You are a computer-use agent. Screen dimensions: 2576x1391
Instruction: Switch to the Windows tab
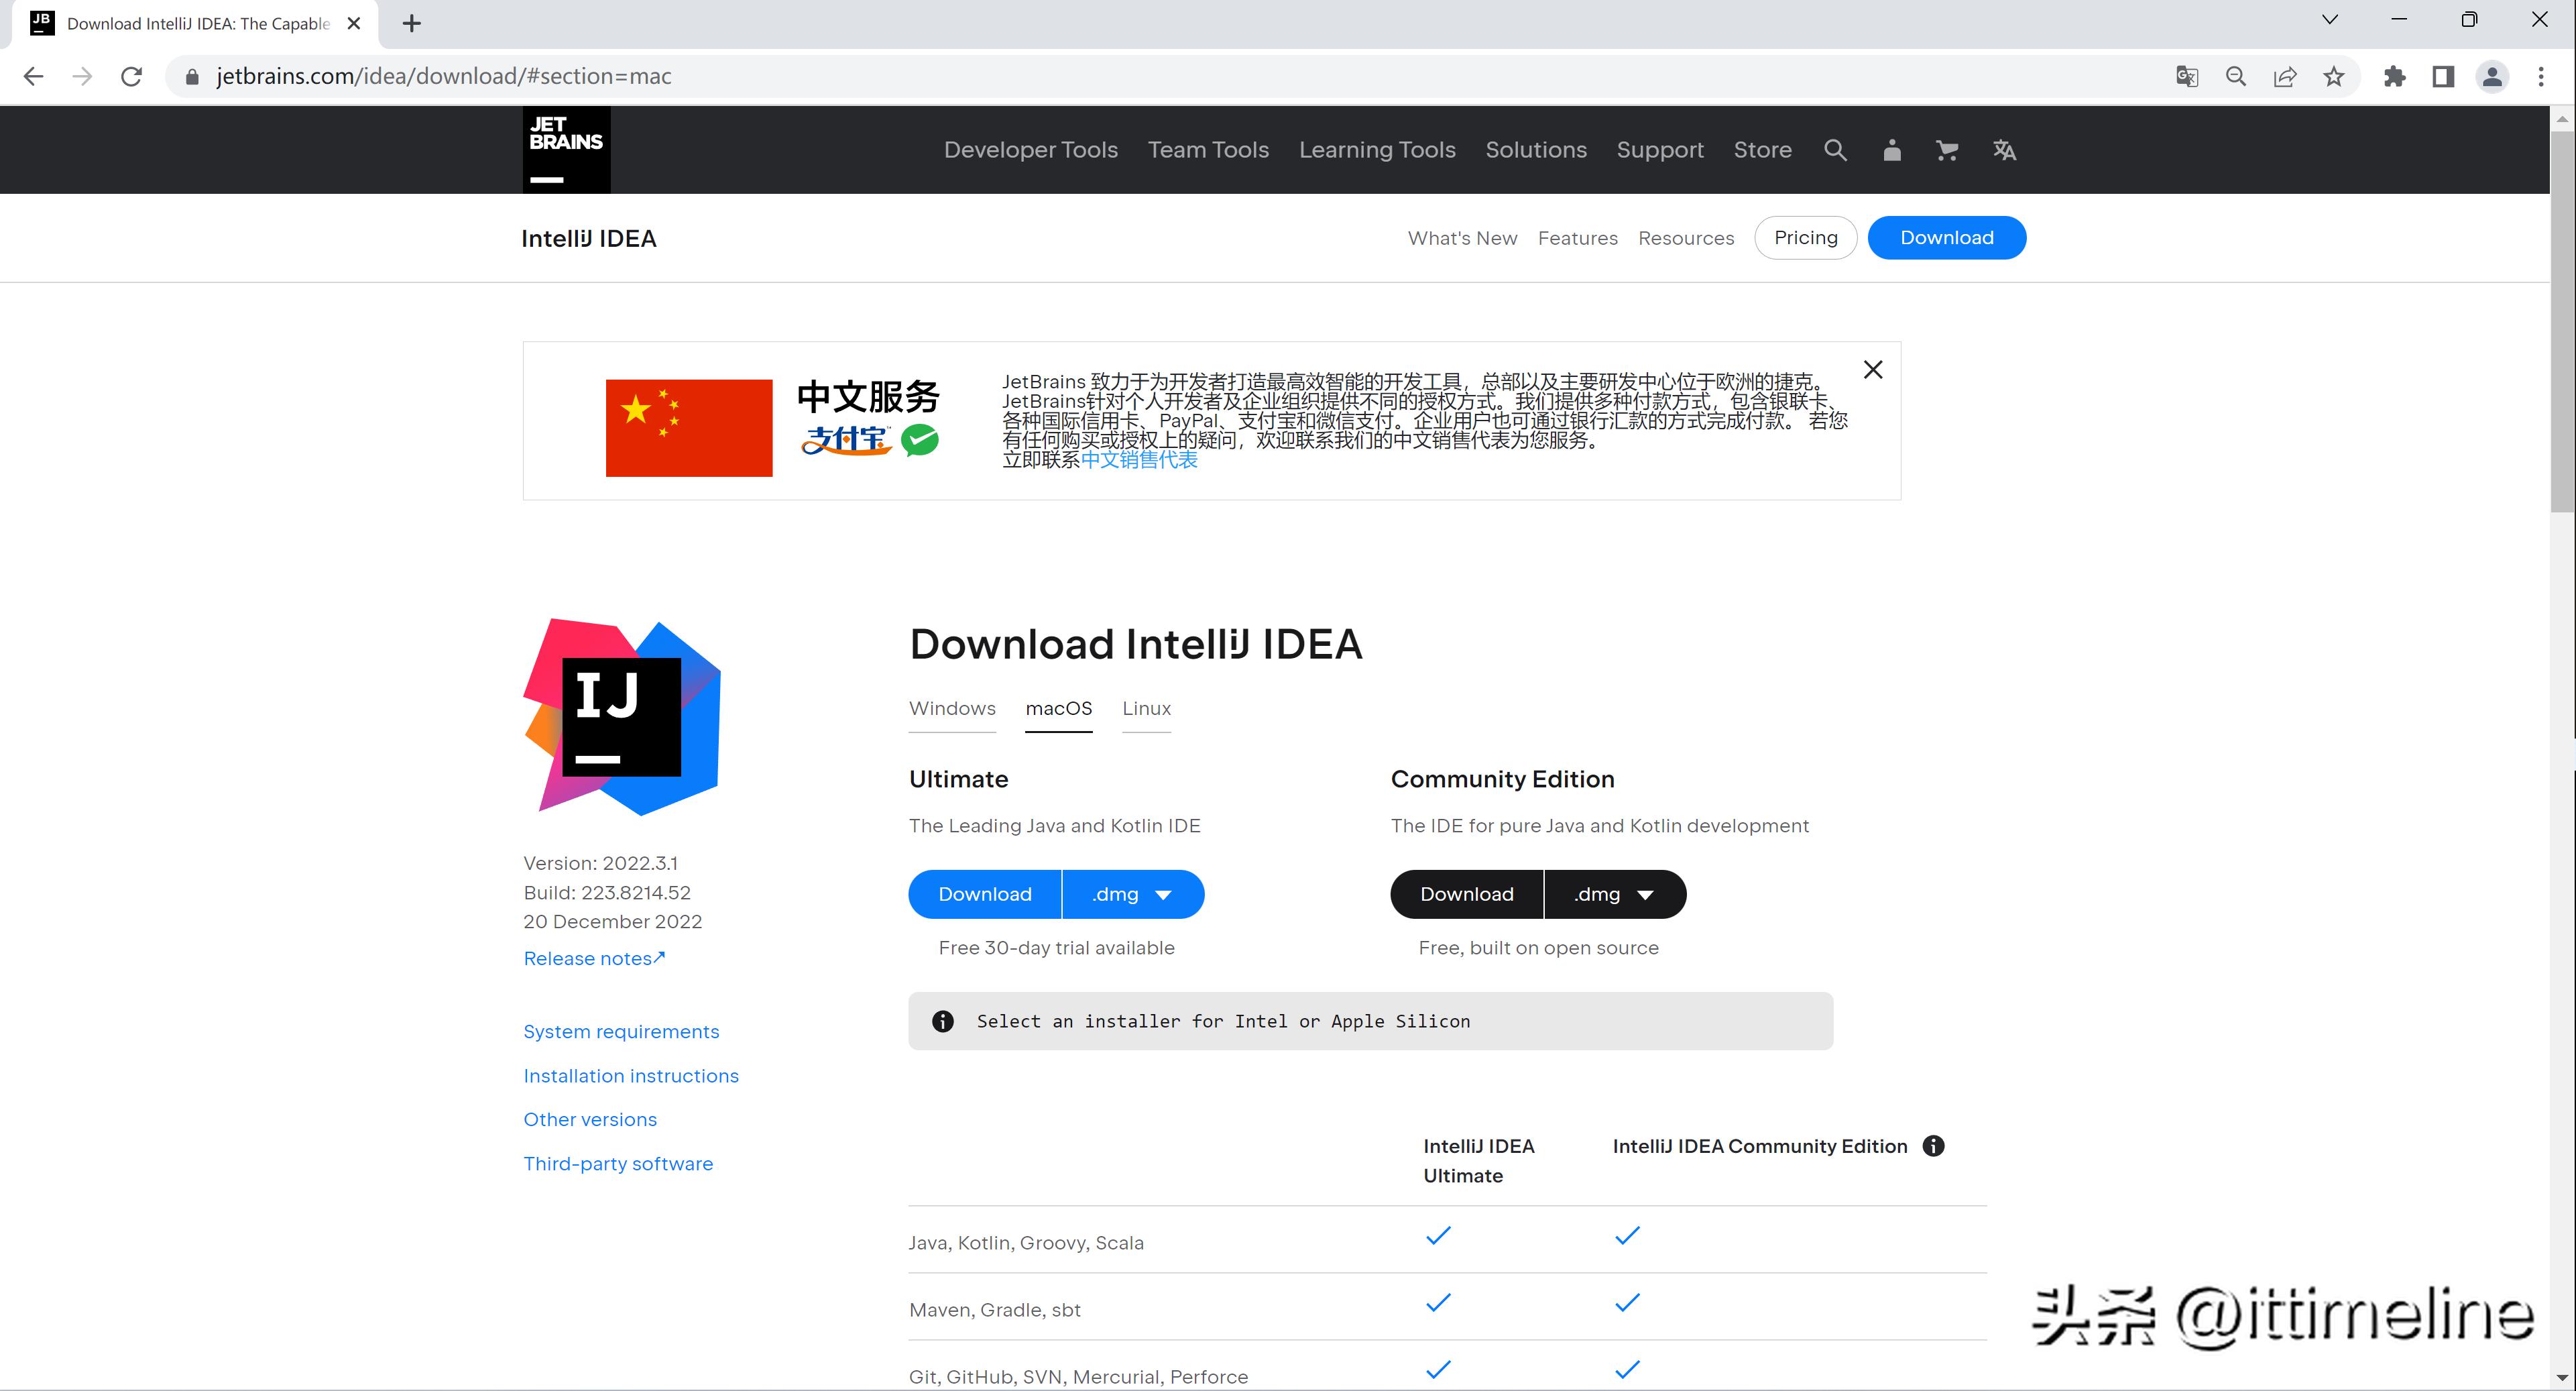tap(952, 708)
